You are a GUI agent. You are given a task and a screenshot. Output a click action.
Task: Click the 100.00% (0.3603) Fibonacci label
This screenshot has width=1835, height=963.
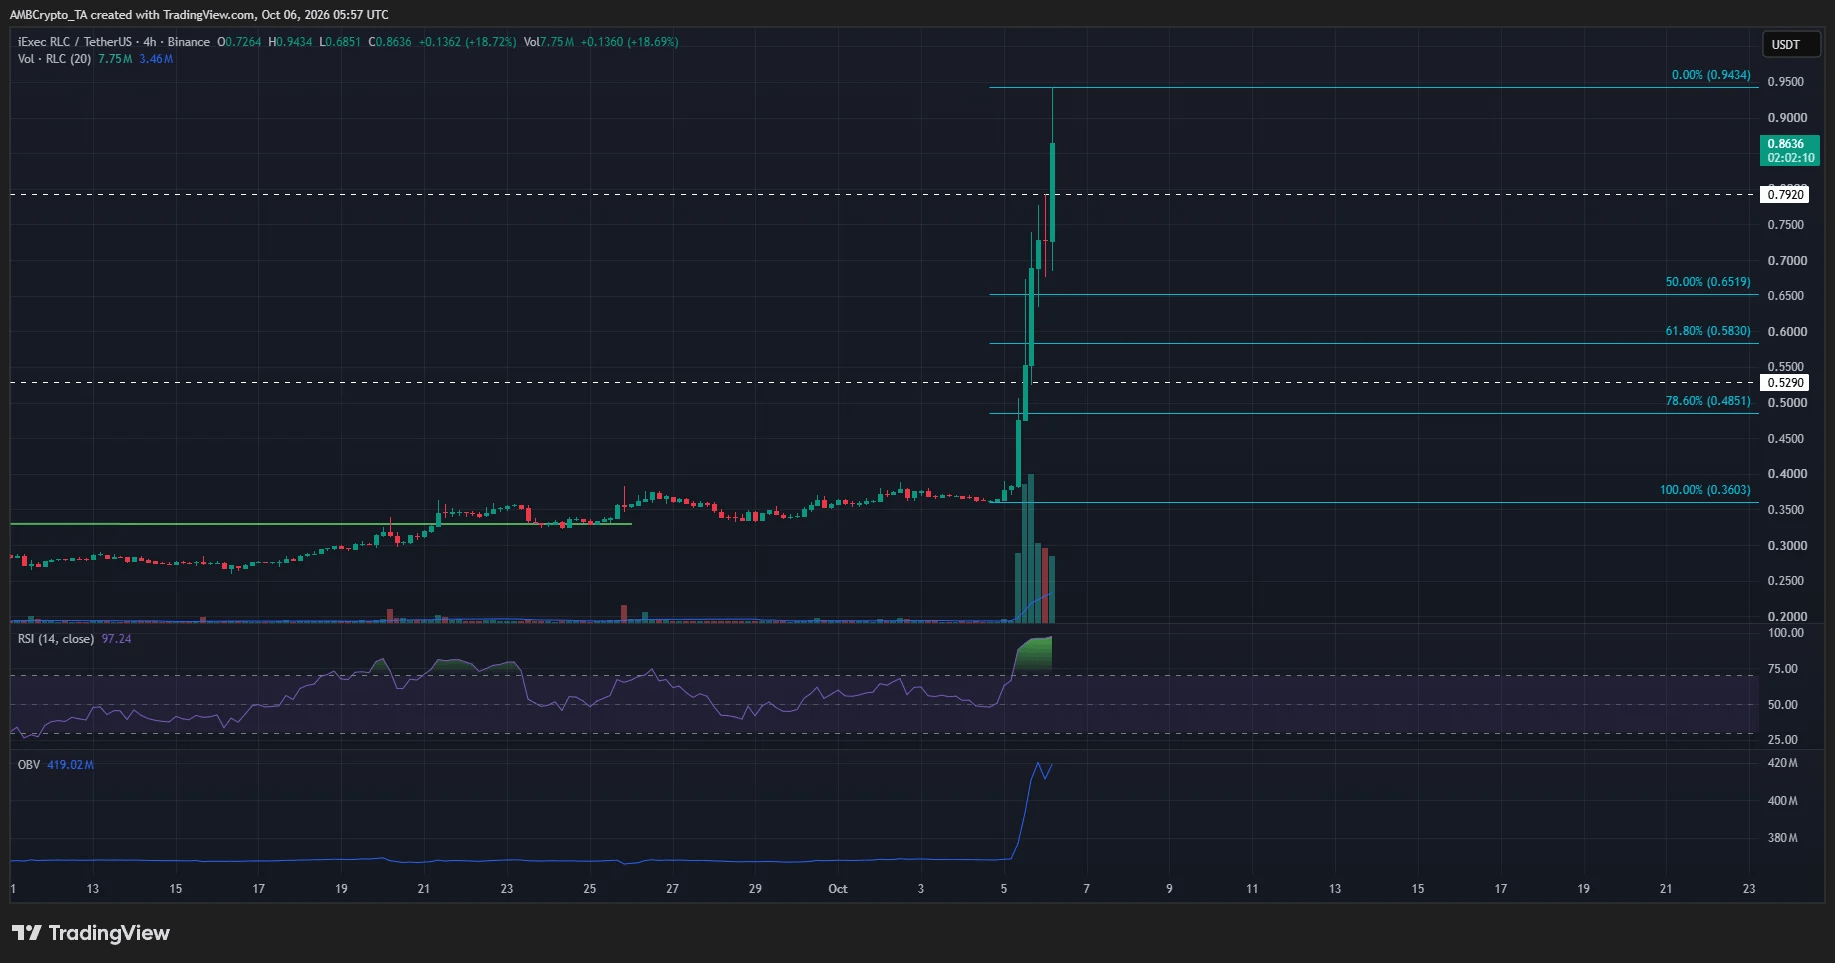click(1705, 490)
